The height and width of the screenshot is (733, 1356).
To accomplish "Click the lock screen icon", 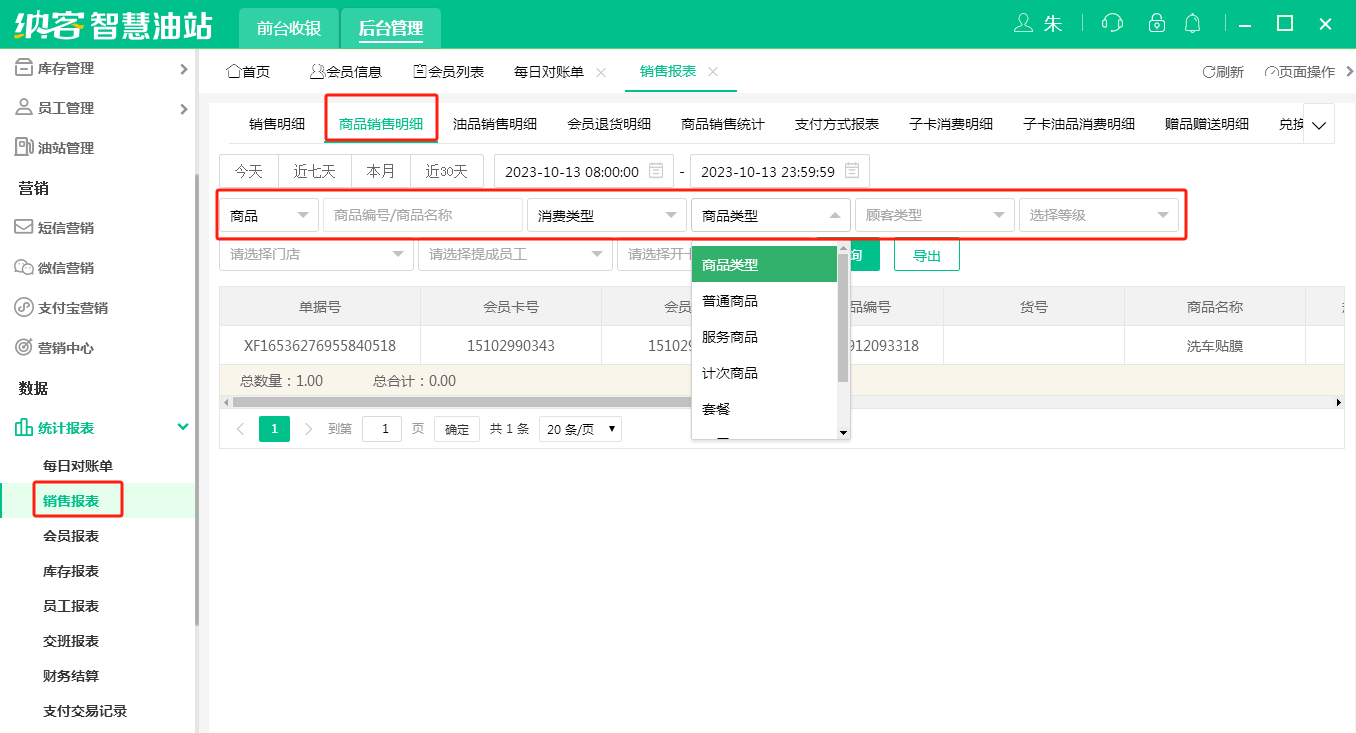I will (1156, 22).
